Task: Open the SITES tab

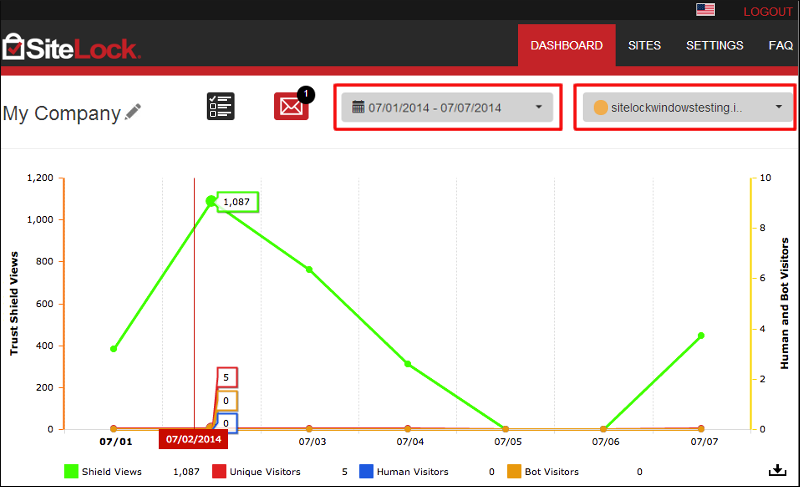Action: [644, 46]
